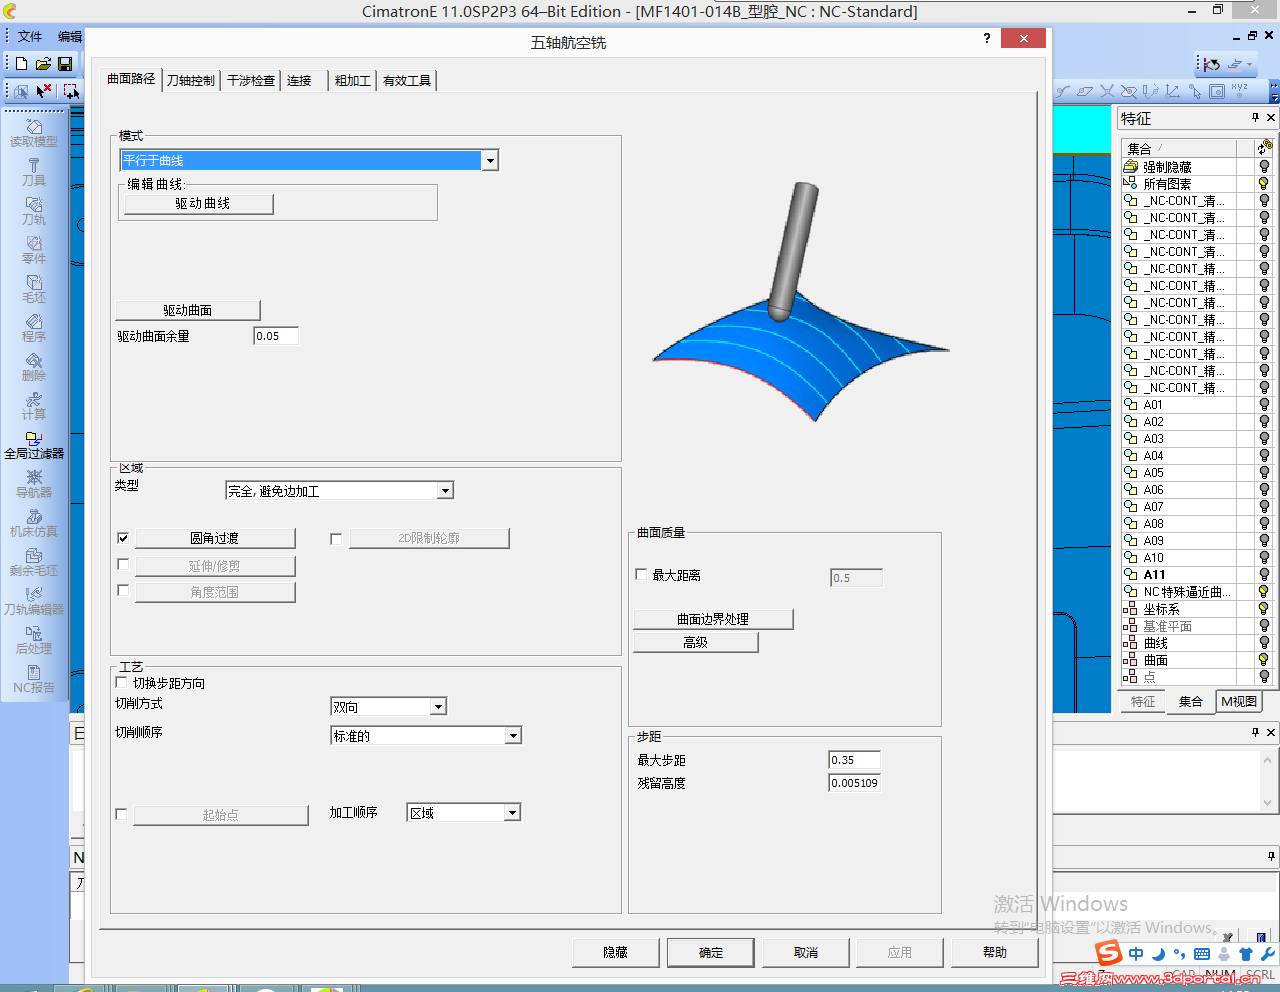Click the 最大步距 input field
1280x992 pixels.
(x=855, y=760)
